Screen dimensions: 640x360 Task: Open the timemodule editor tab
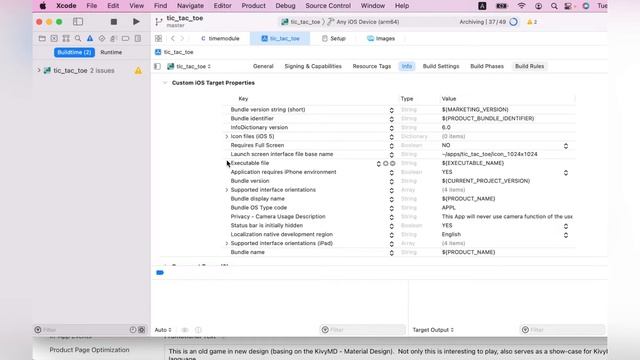(220, 38)
